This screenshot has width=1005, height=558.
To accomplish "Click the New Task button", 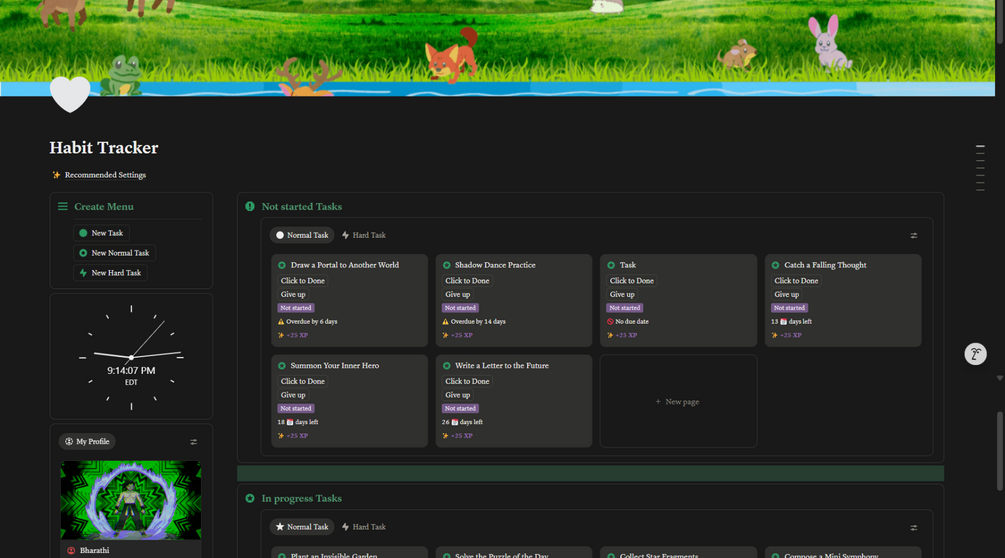I will [101, 233].
